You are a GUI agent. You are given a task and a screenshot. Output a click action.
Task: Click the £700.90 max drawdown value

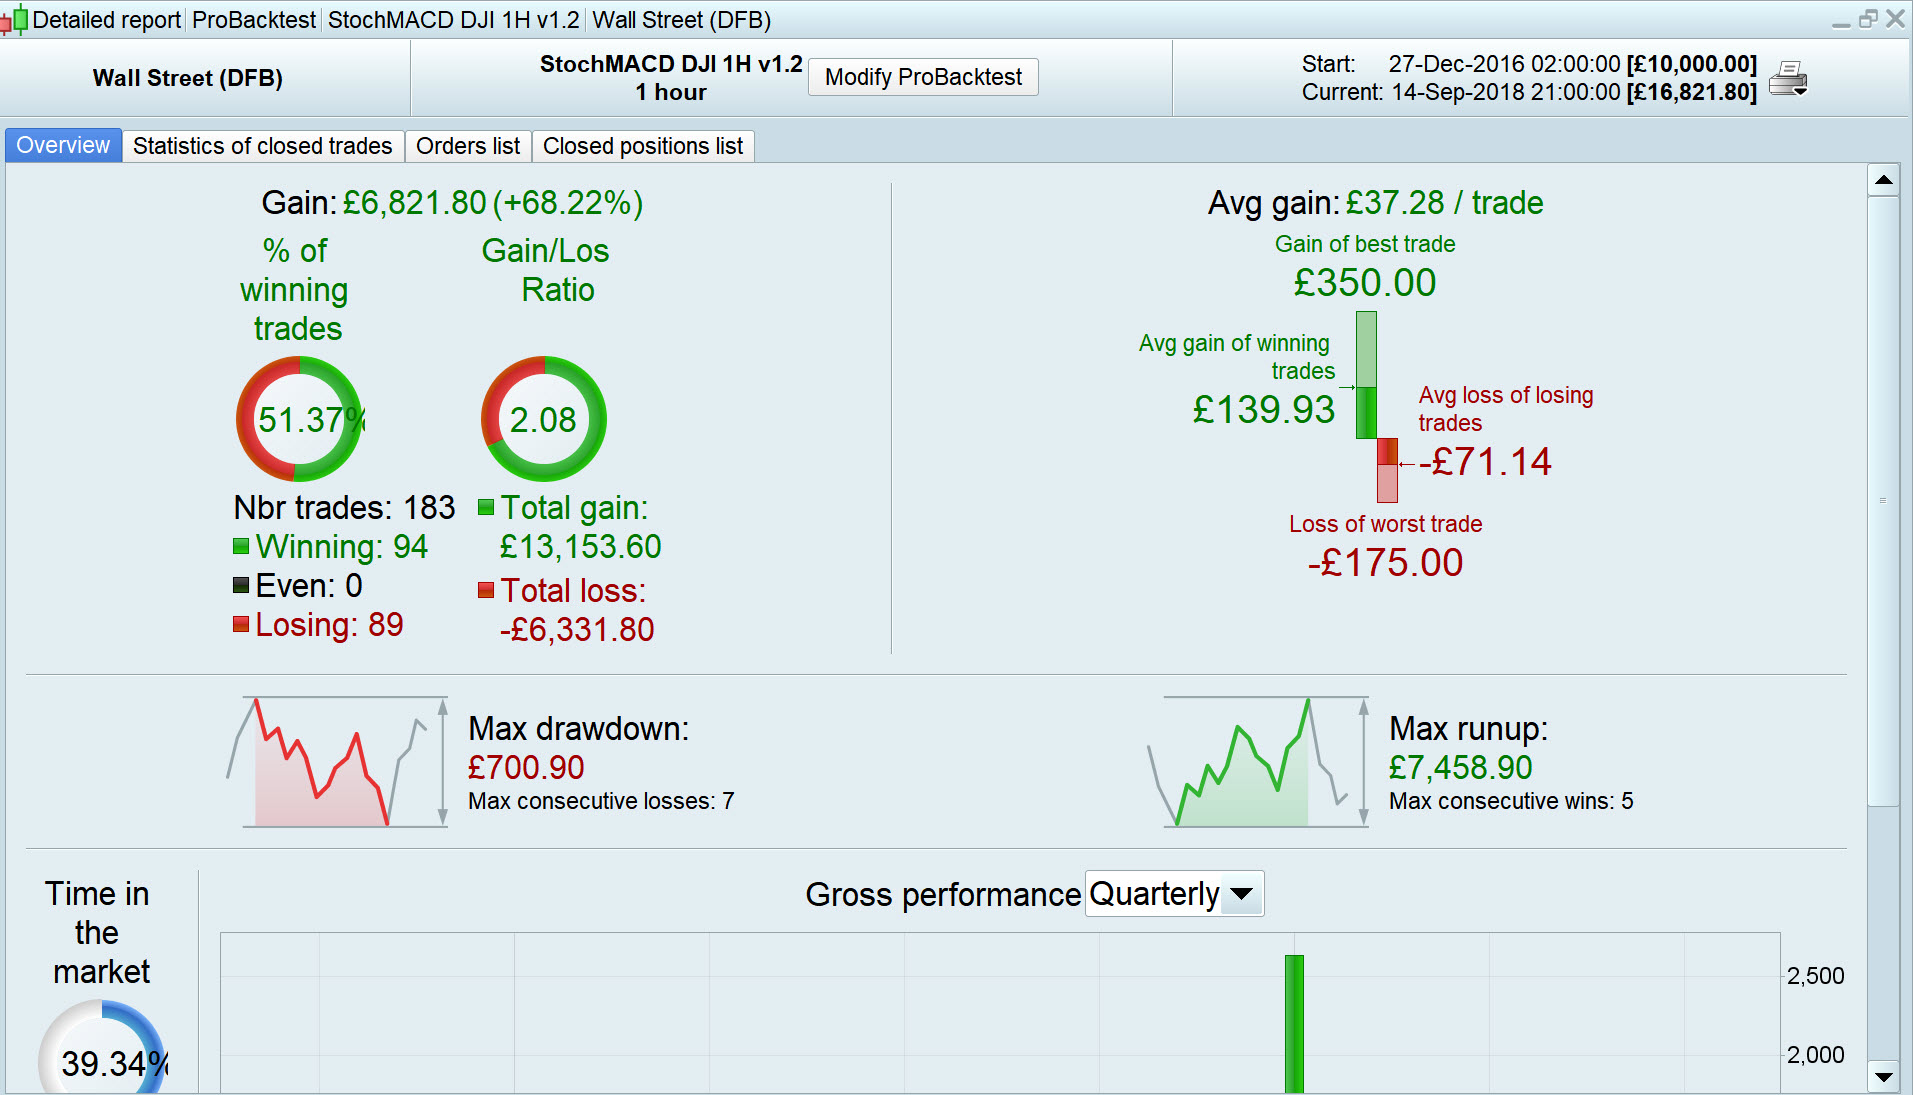point(526,768)
